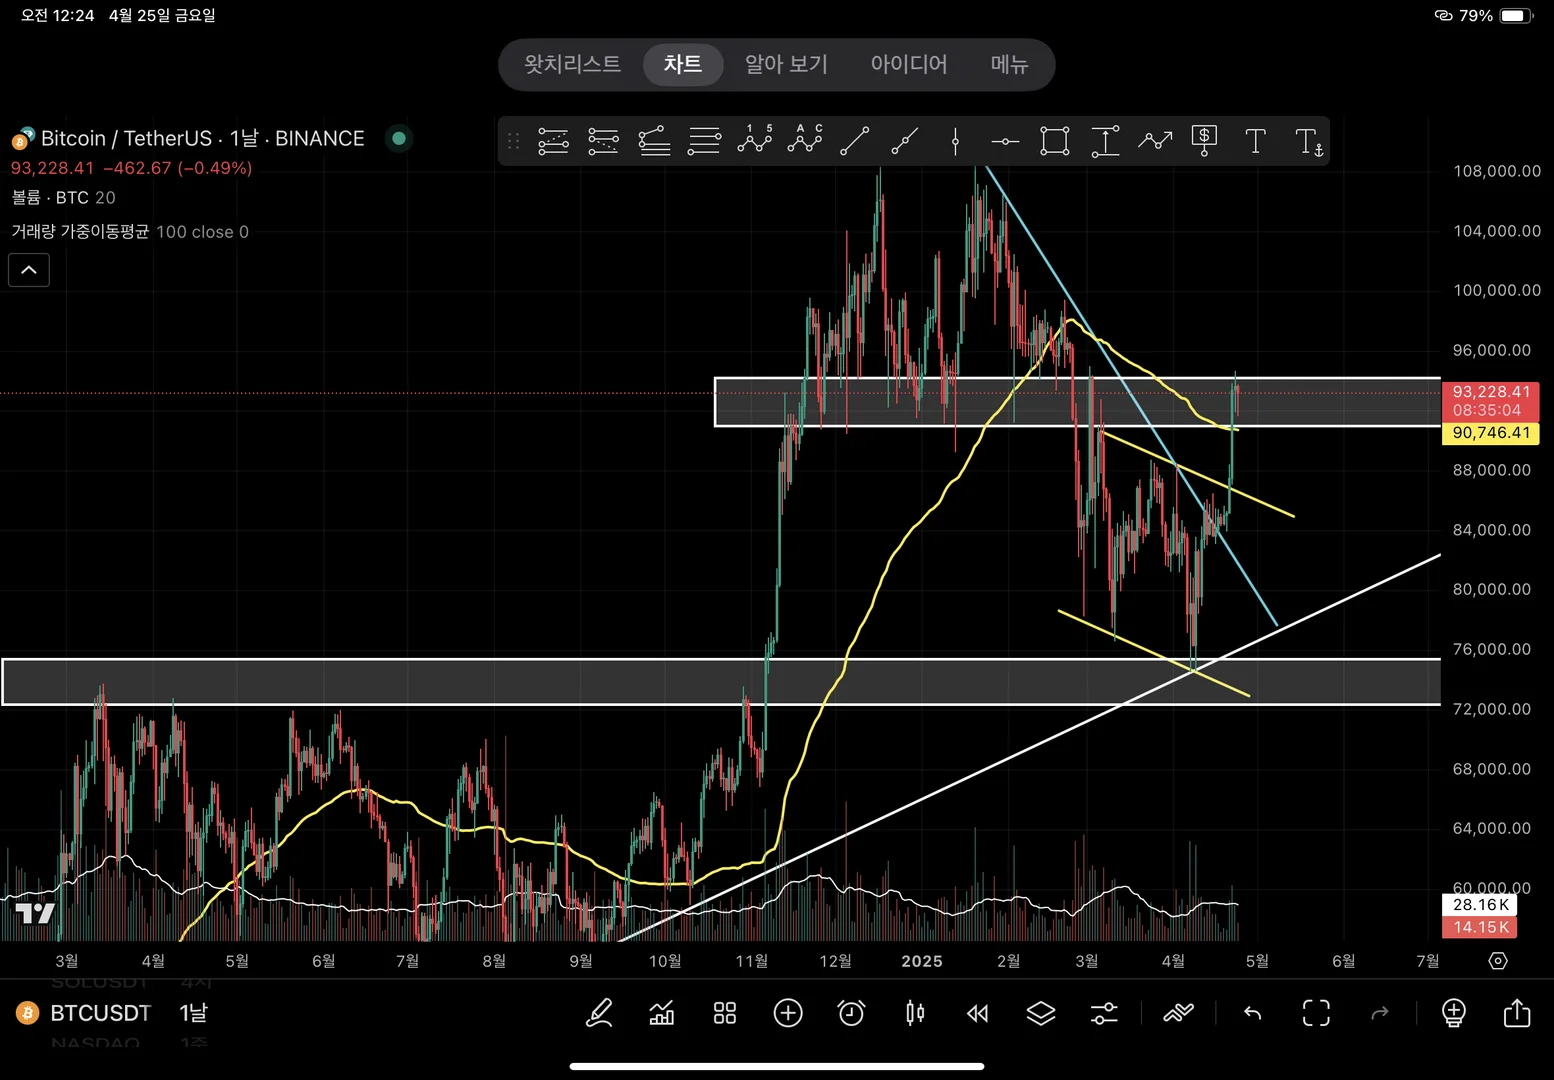Select the rectangle drawing tool

tap(1055, 141)
